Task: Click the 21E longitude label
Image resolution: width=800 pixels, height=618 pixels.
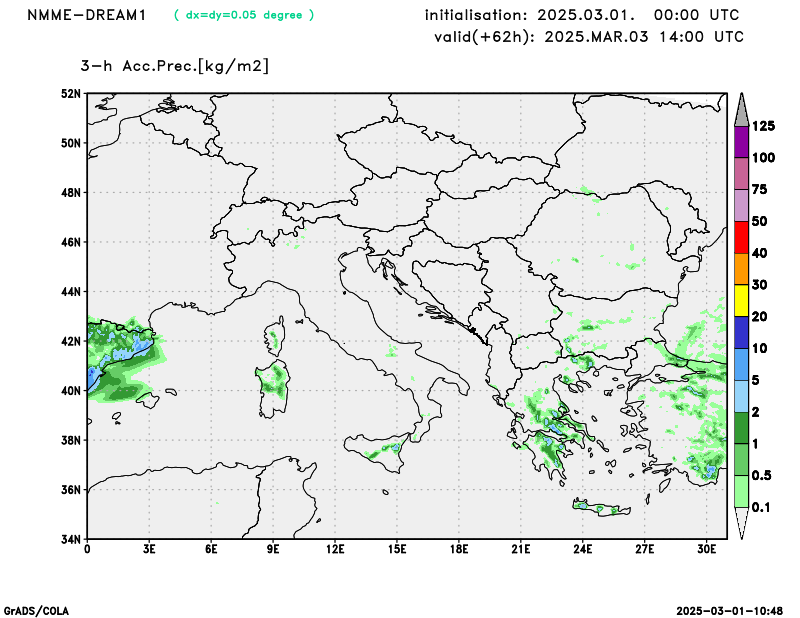Action: click(x=521, y=550)
